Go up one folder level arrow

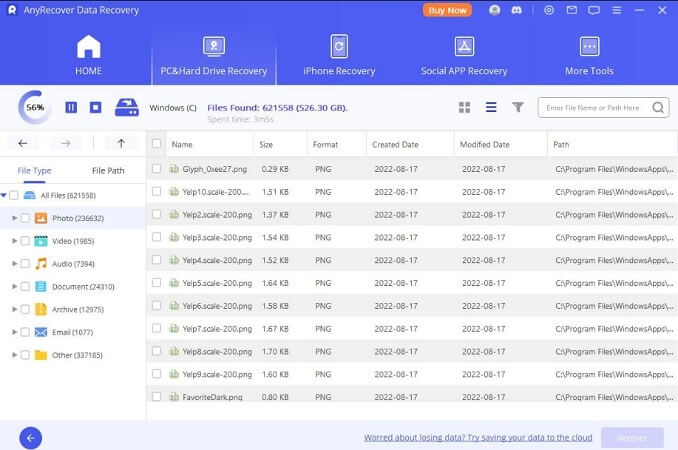click(x=121, y=143)
